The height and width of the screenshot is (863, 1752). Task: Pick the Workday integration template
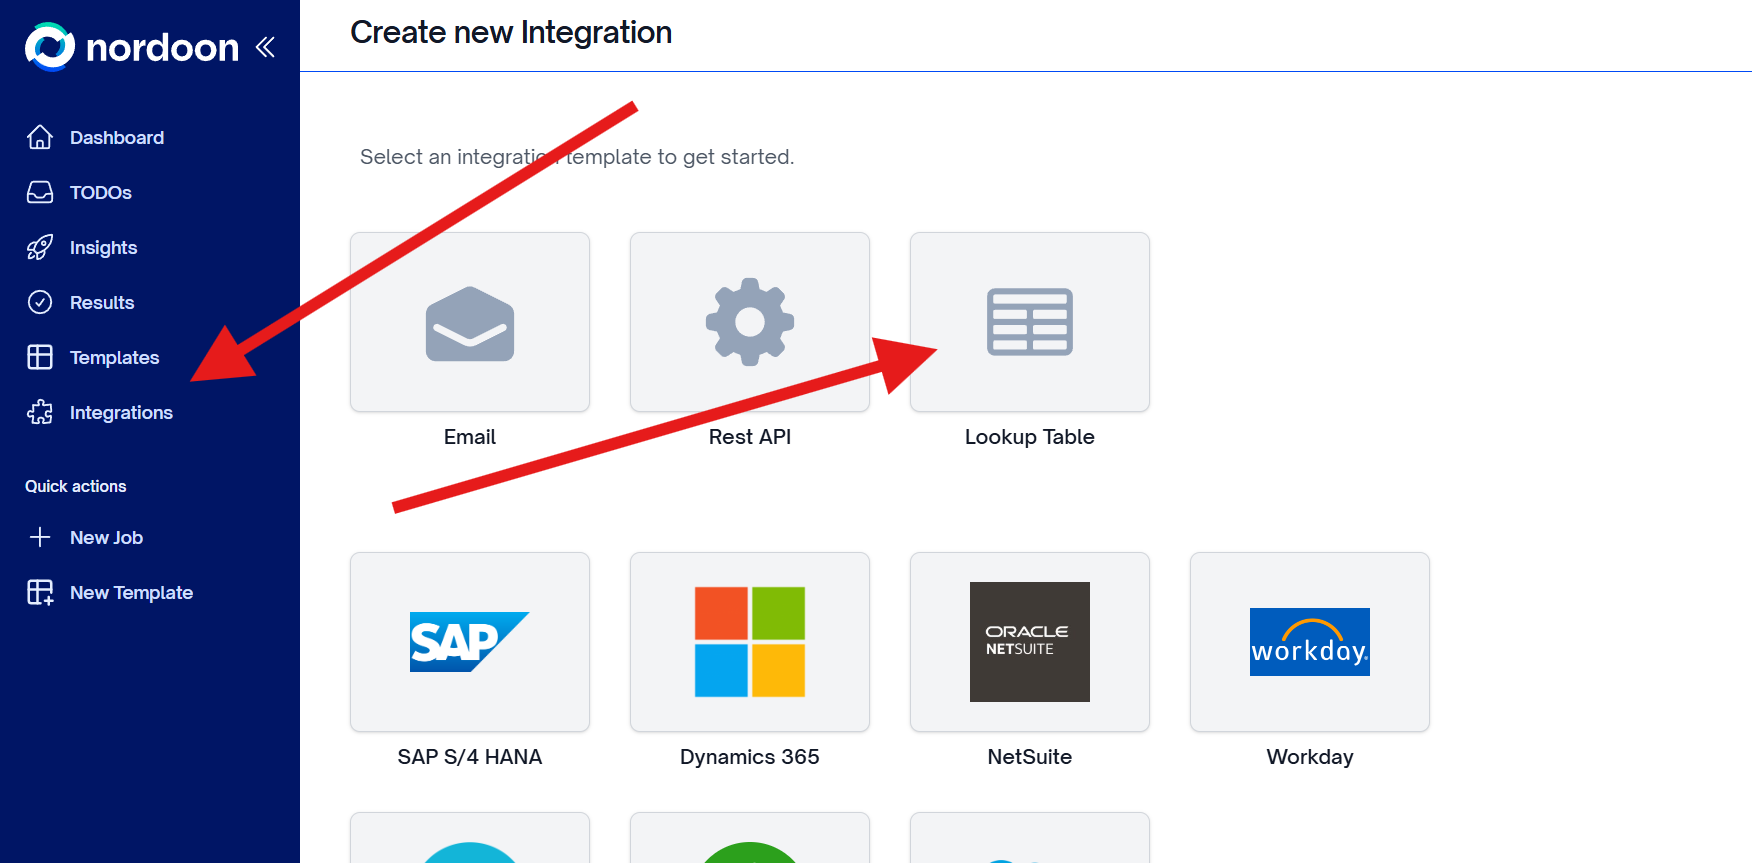pyautogui.click(x=1309, y=642)
